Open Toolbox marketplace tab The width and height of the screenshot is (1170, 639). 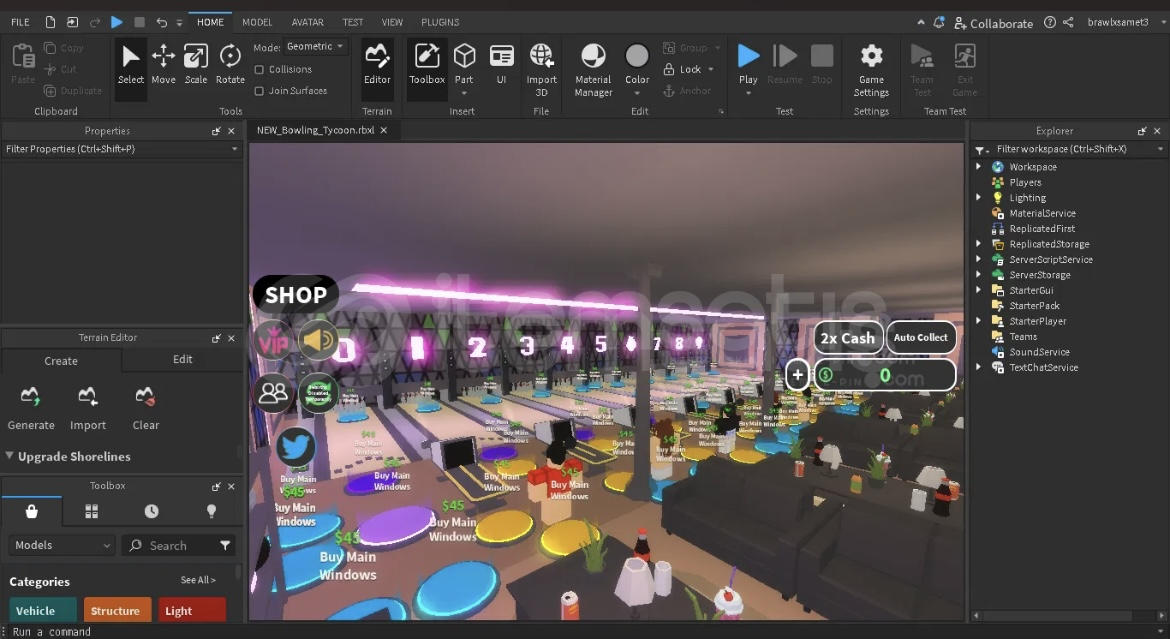click(31, 511)
